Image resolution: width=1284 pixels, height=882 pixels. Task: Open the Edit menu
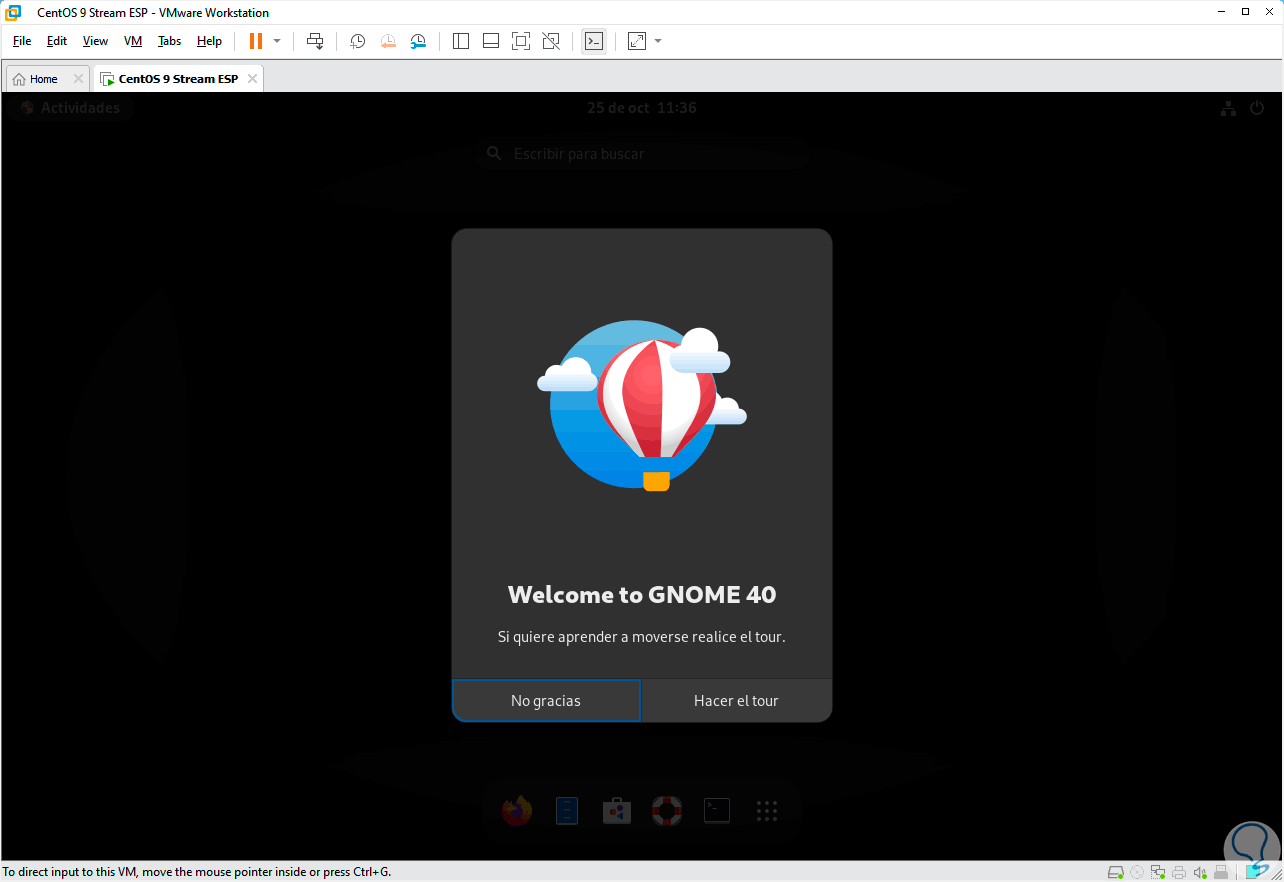tap(57, 41)
